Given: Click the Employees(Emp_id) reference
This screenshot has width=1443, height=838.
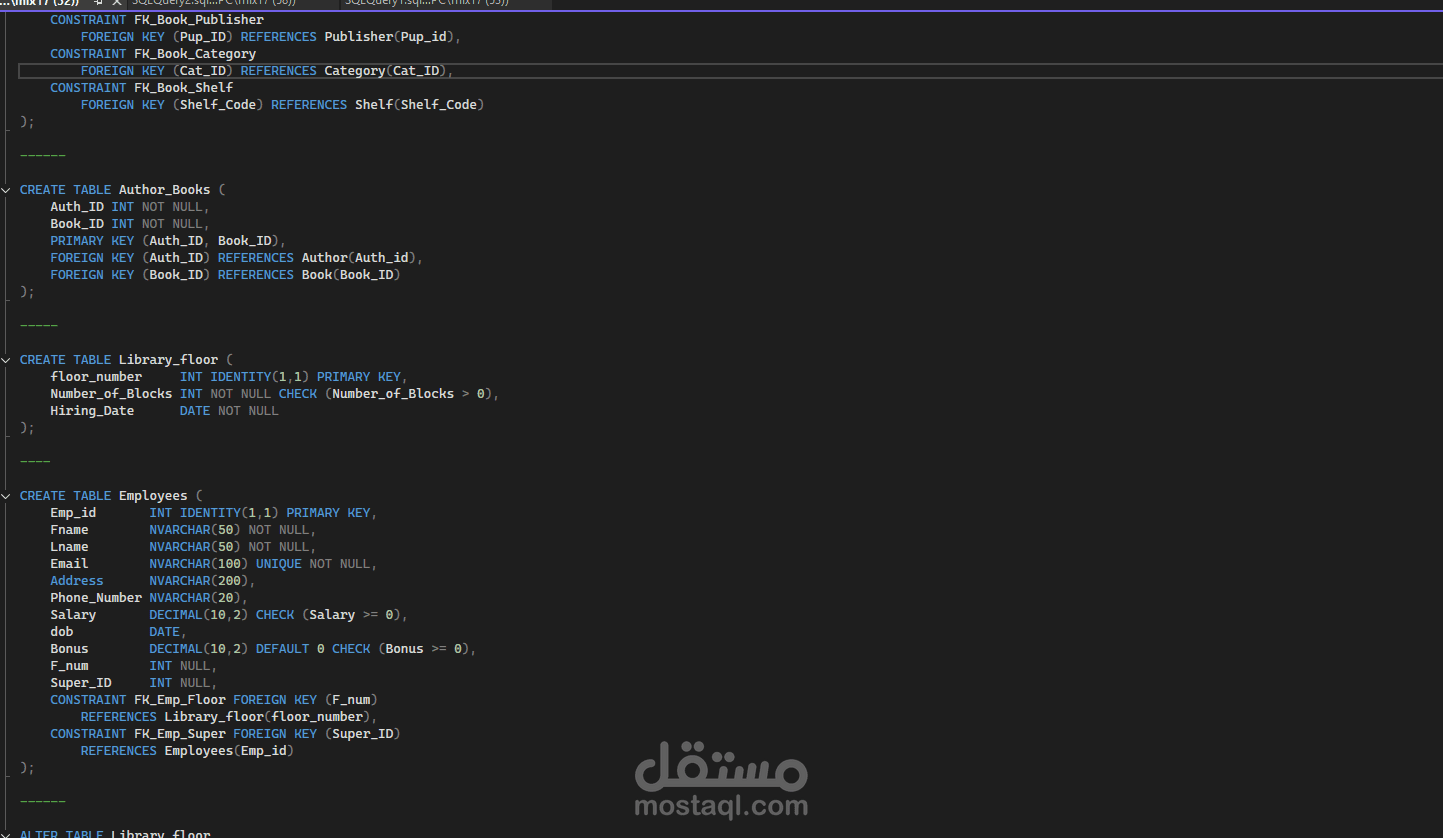Looking at the screenshot, I should tap(229, 751).
